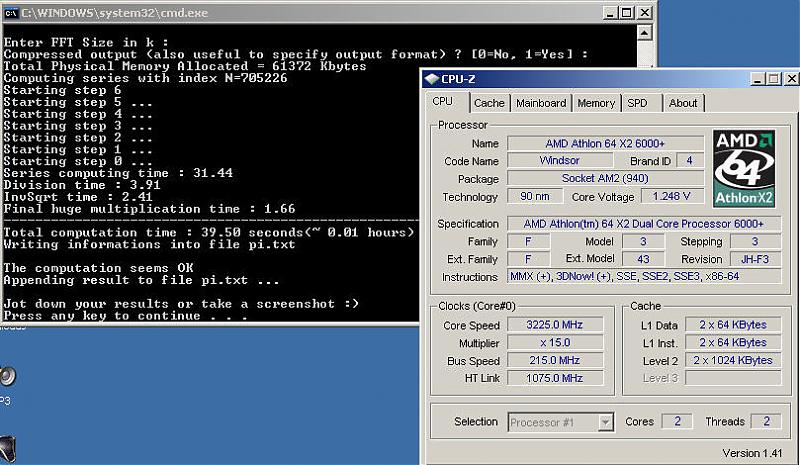
Task: Click the Code Name value Windsor
Action: tap(560, 161)
